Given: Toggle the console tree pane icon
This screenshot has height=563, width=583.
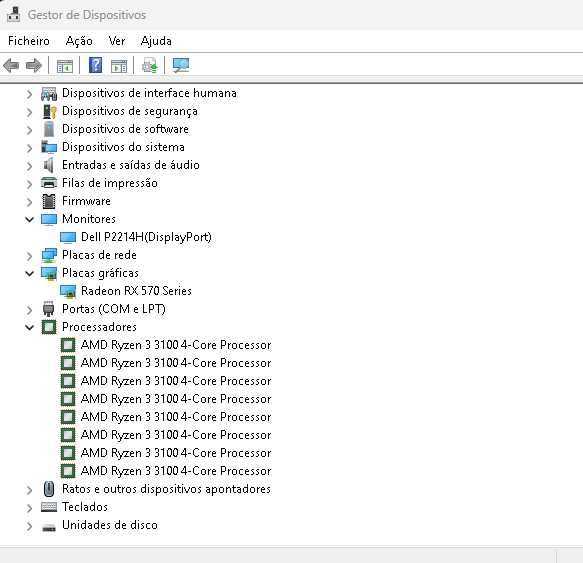Looking at the screenshot, I should (x=65, y=66).
